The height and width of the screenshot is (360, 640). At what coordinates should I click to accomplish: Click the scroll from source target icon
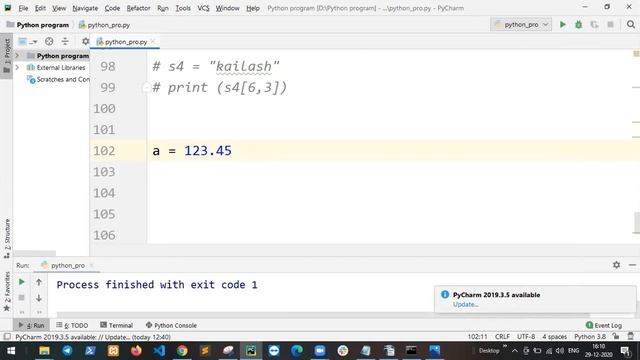49,42
